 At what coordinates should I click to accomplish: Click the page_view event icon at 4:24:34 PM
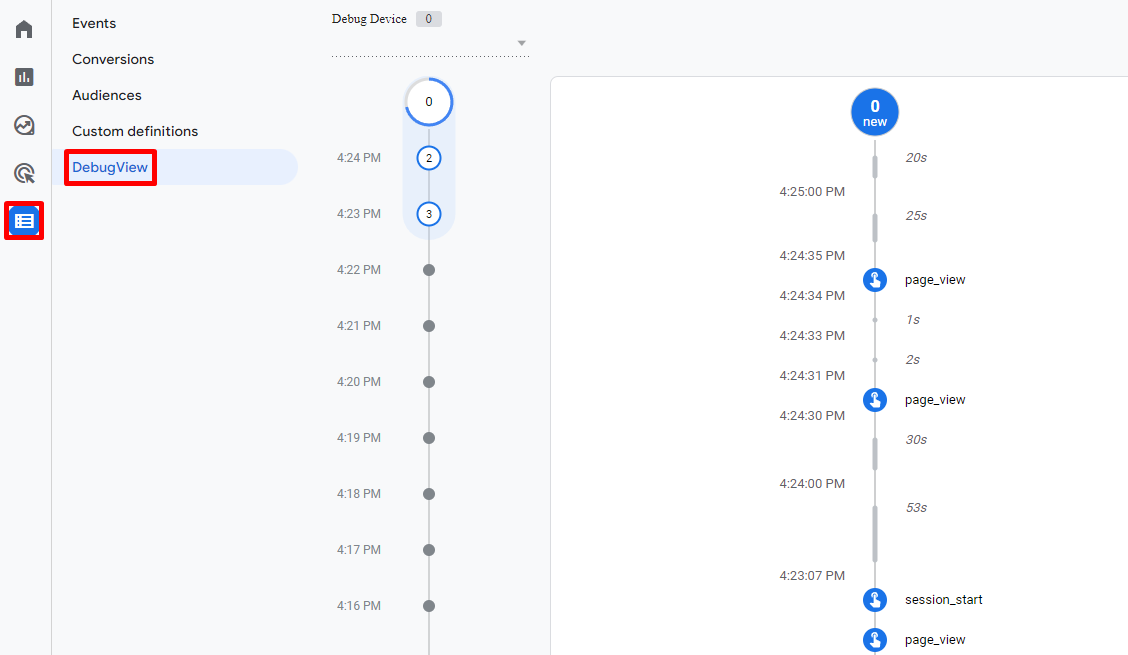875,280
